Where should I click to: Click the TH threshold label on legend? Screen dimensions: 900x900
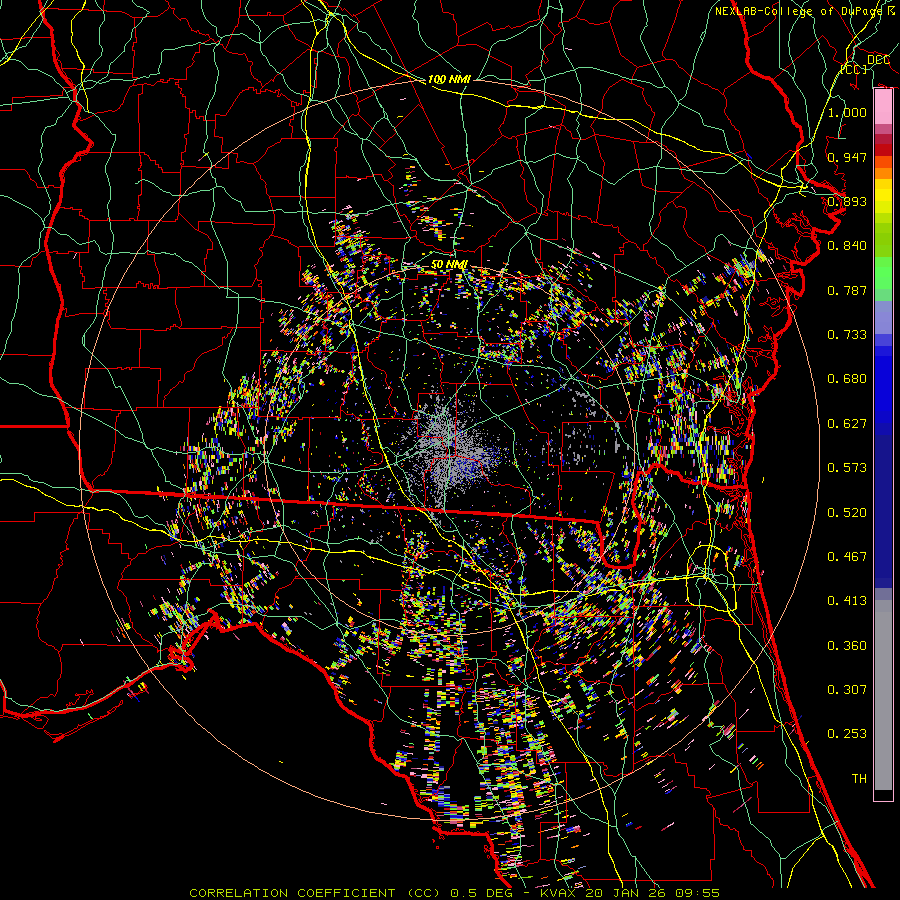click(858, 778)
